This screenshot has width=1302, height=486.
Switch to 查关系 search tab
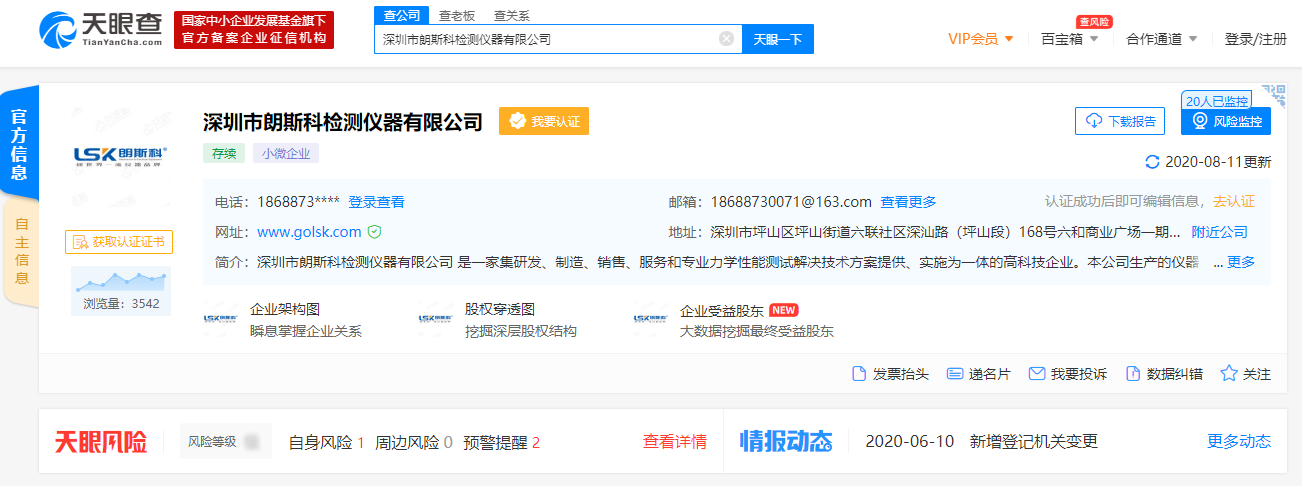point(512,16)
